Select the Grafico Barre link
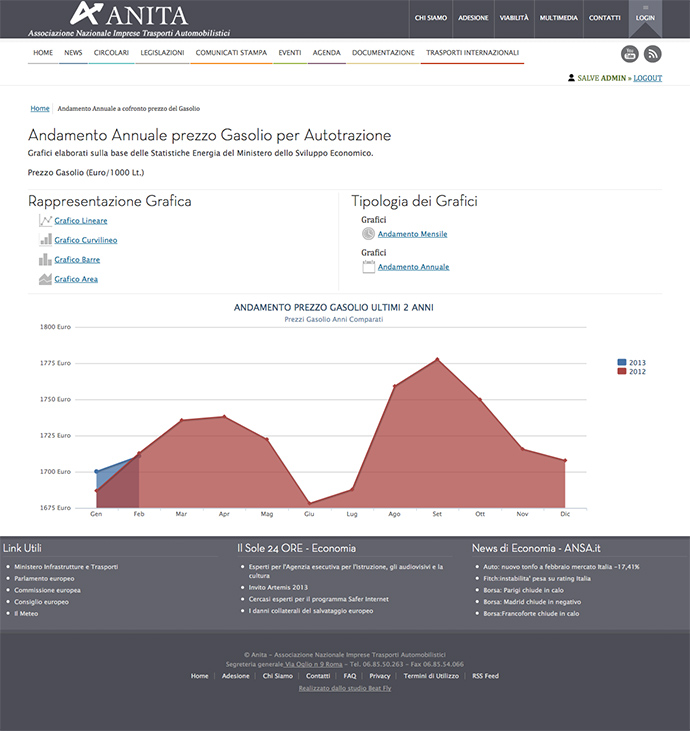690x731 pixels. point(77,260)
